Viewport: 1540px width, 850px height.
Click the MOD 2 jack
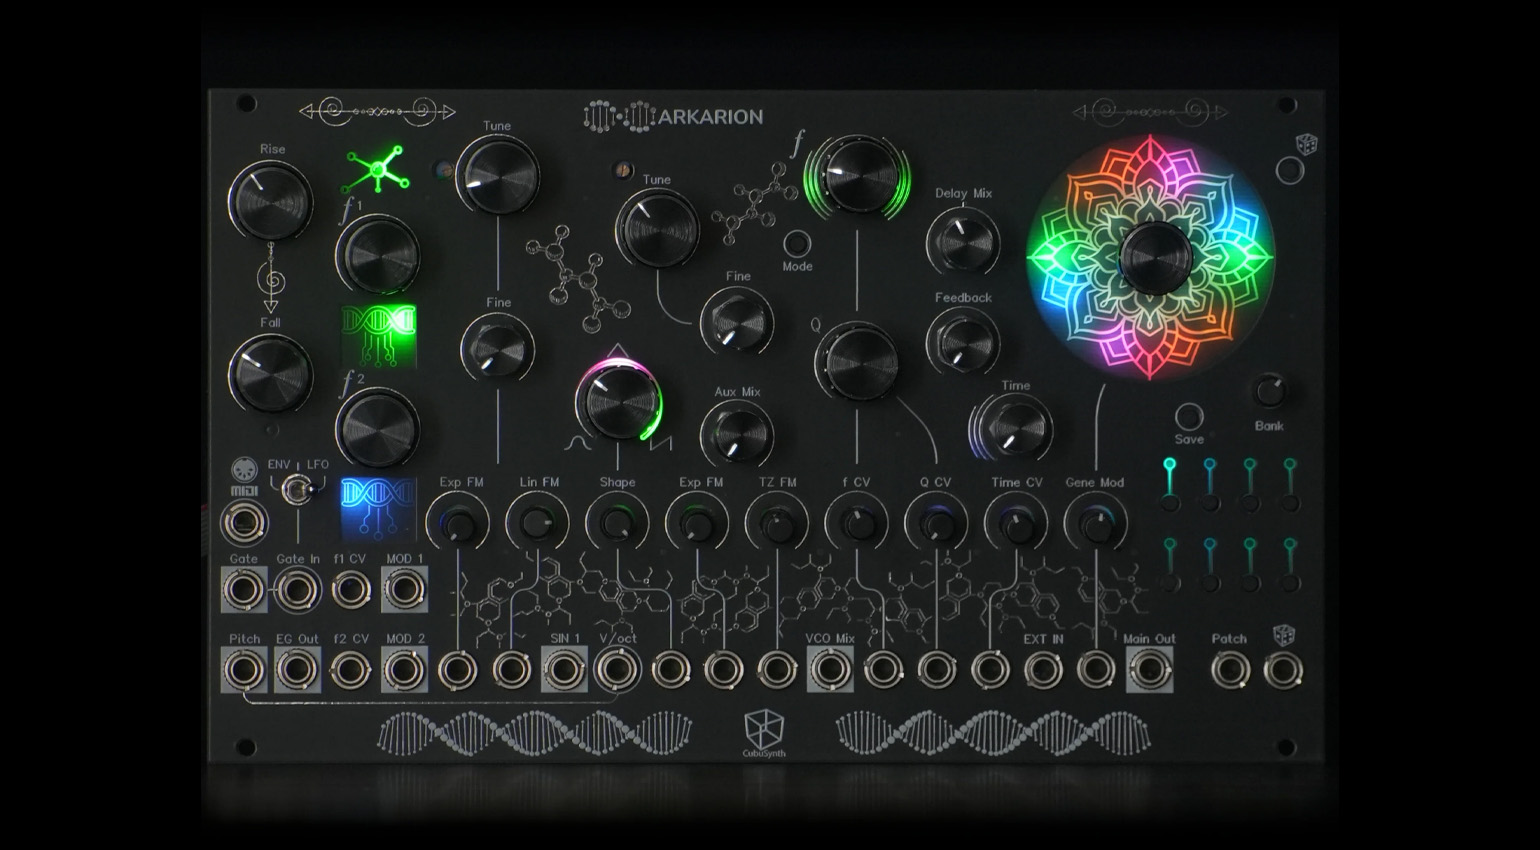pyautogui.click(x=404, y=670)
